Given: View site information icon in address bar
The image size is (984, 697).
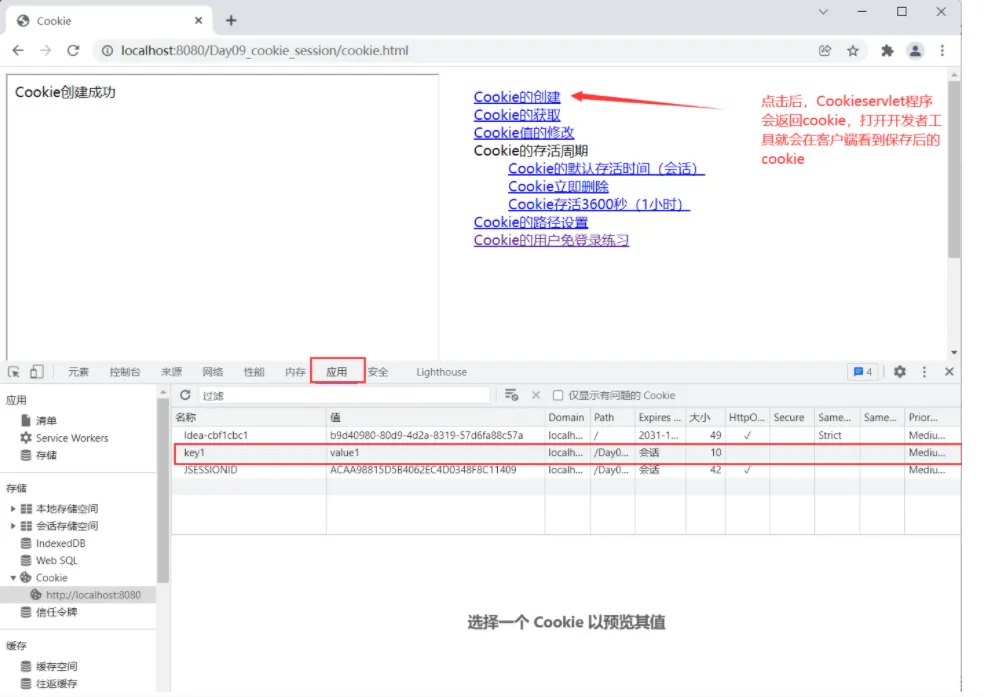Looking at the screenshot, I should pos(107,51).
